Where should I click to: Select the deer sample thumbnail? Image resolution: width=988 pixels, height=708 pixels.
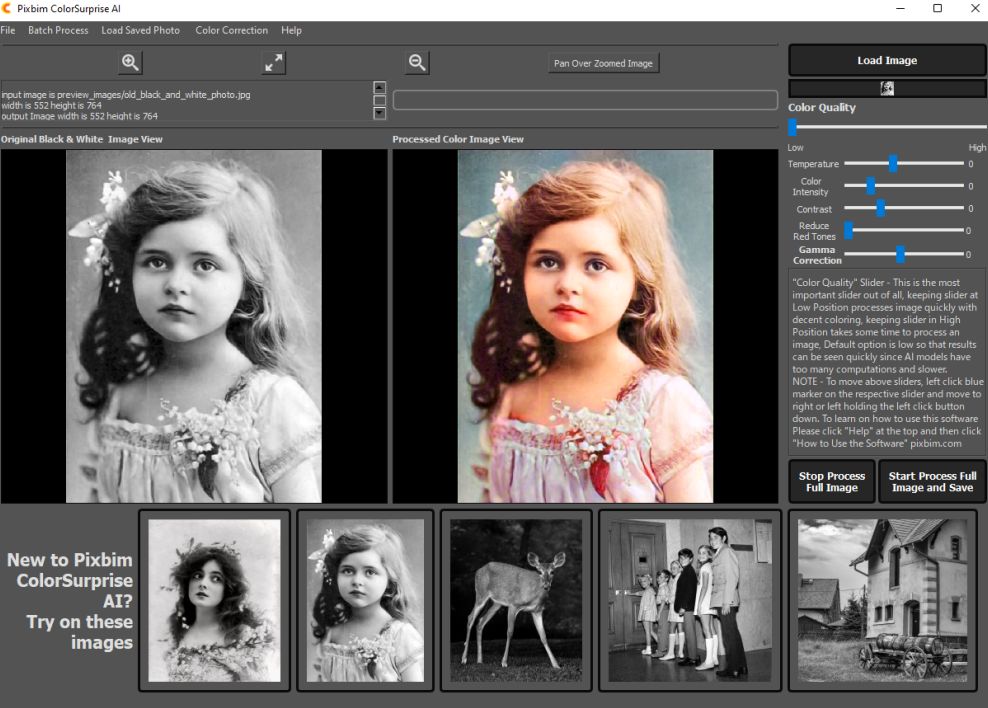coord(516,600)
